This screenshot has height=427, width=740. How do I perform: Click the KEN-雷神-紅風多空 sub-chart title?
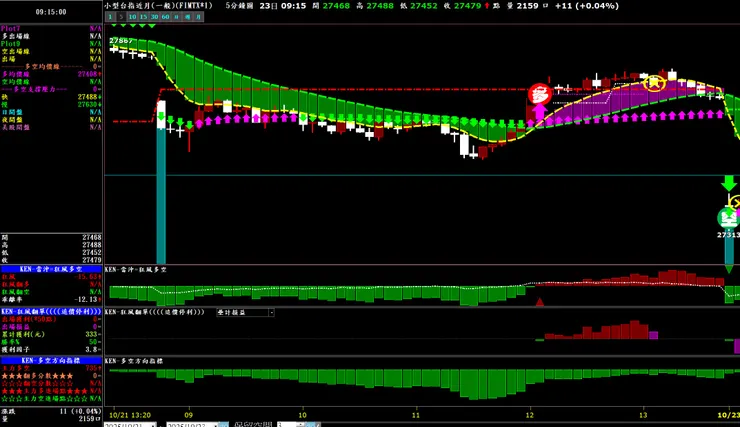click(x=135, y=269)
